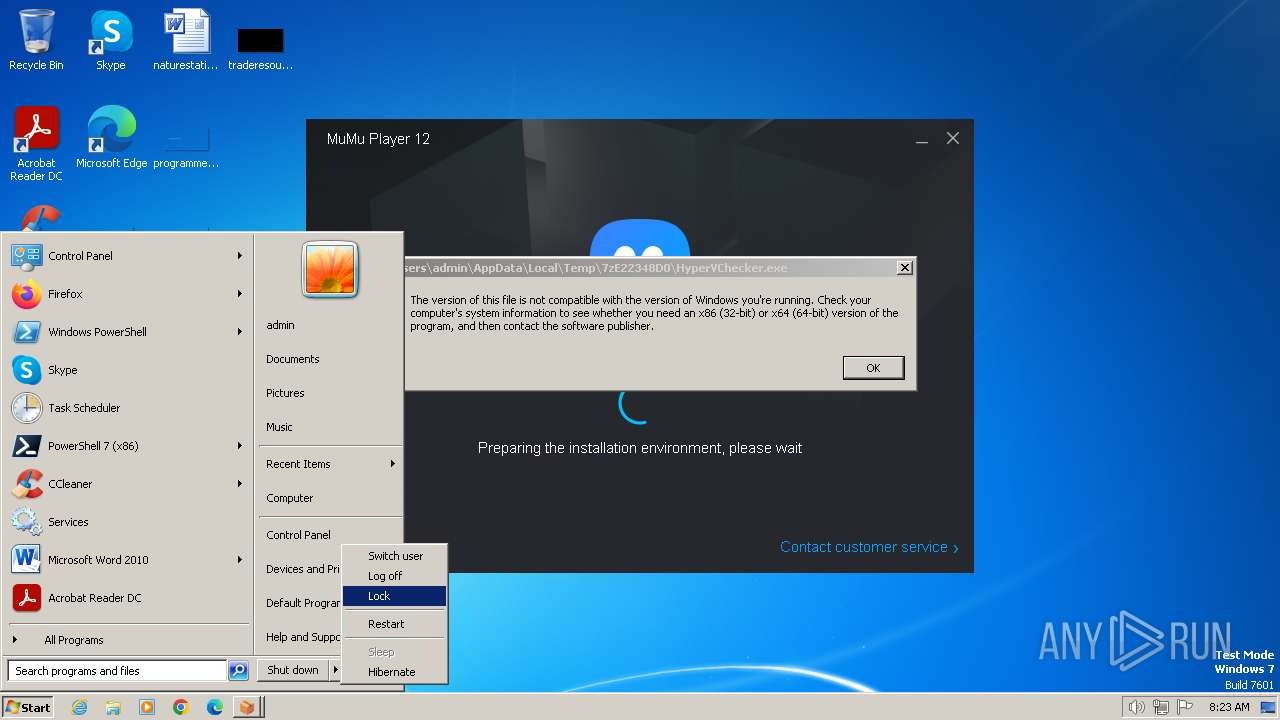The image size is (1280, 720).
Task: Launch Skype from Start menu list
Action: click(x=128, y=370)
